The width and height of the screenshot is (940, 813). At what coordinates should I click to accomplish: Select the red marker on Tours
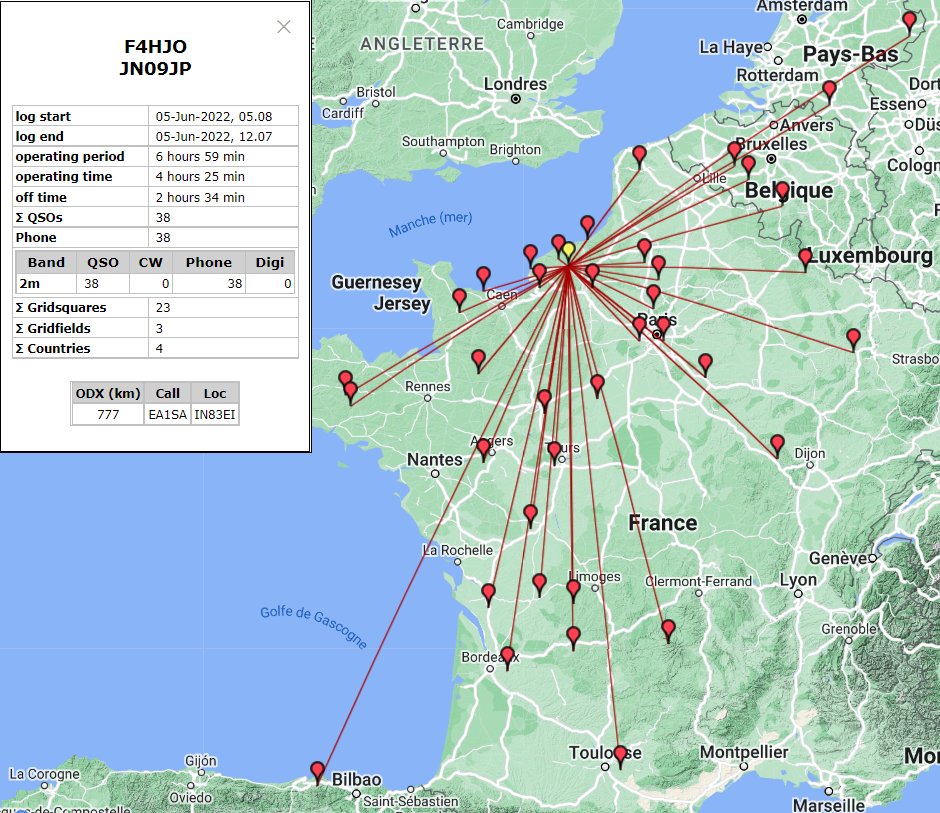click(555, 452)
